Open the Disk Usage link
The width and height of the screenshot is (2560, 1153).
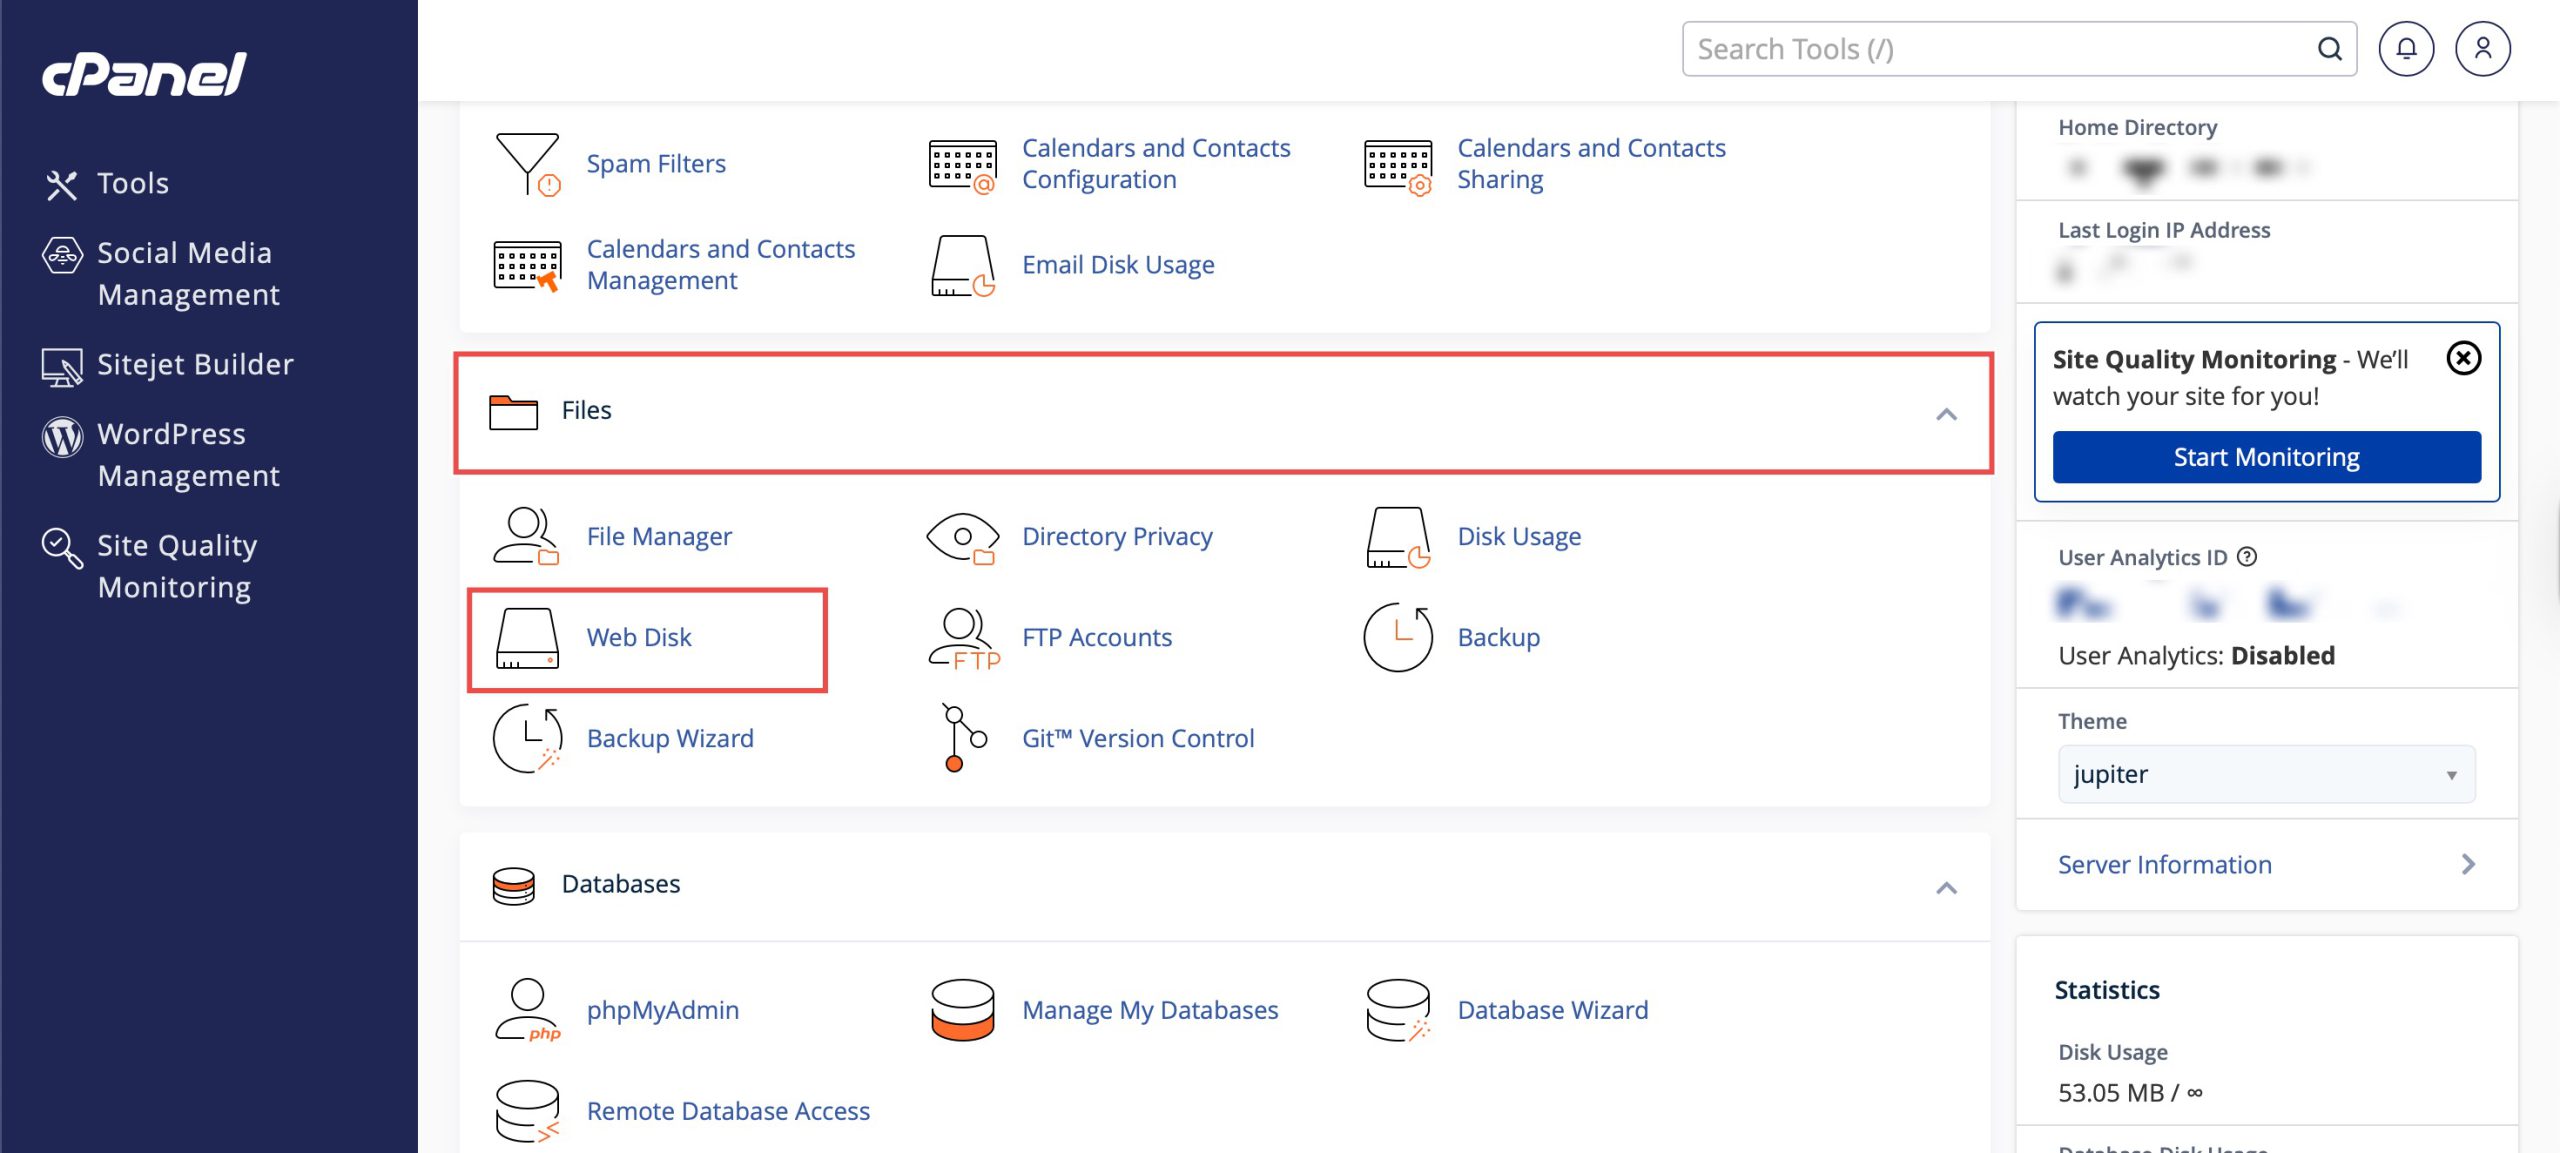point(1518,537)
